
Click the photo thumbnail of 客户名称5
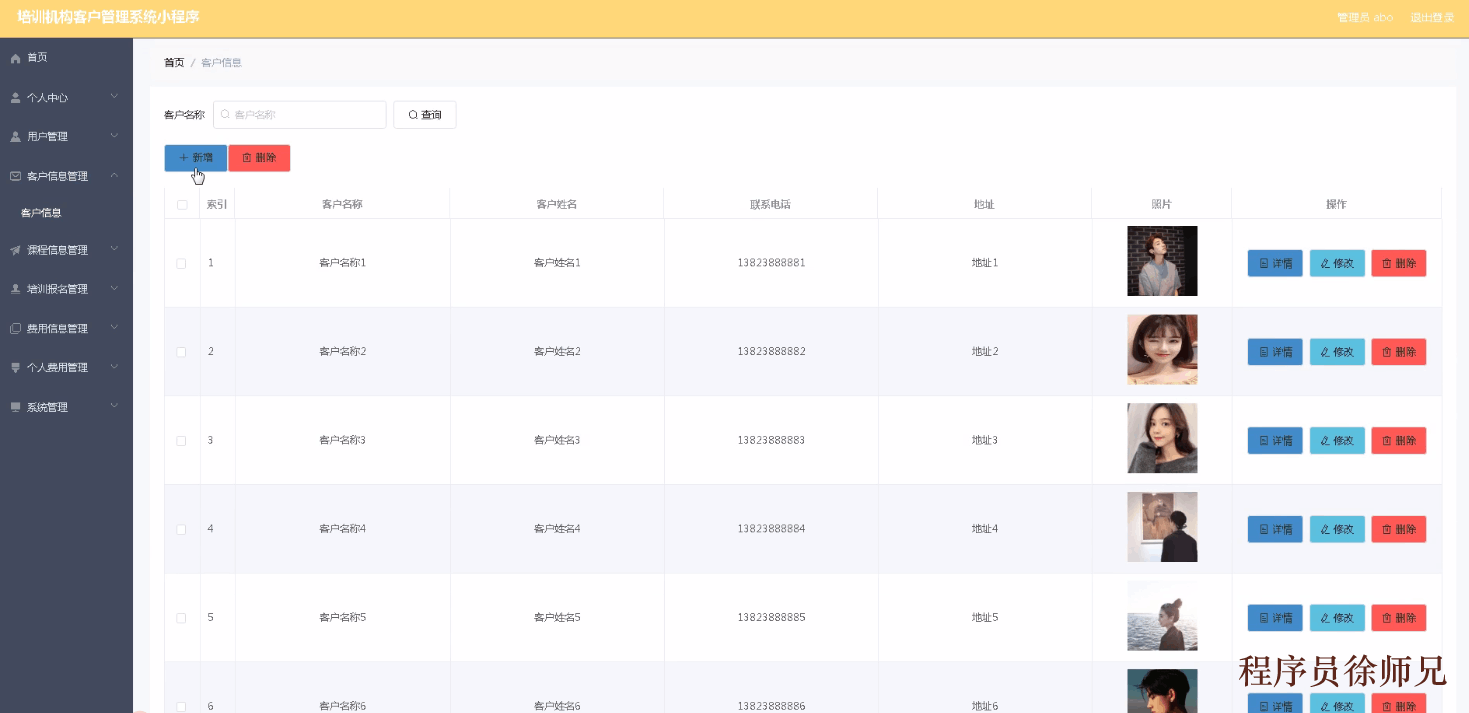(x=1162, y=616)
